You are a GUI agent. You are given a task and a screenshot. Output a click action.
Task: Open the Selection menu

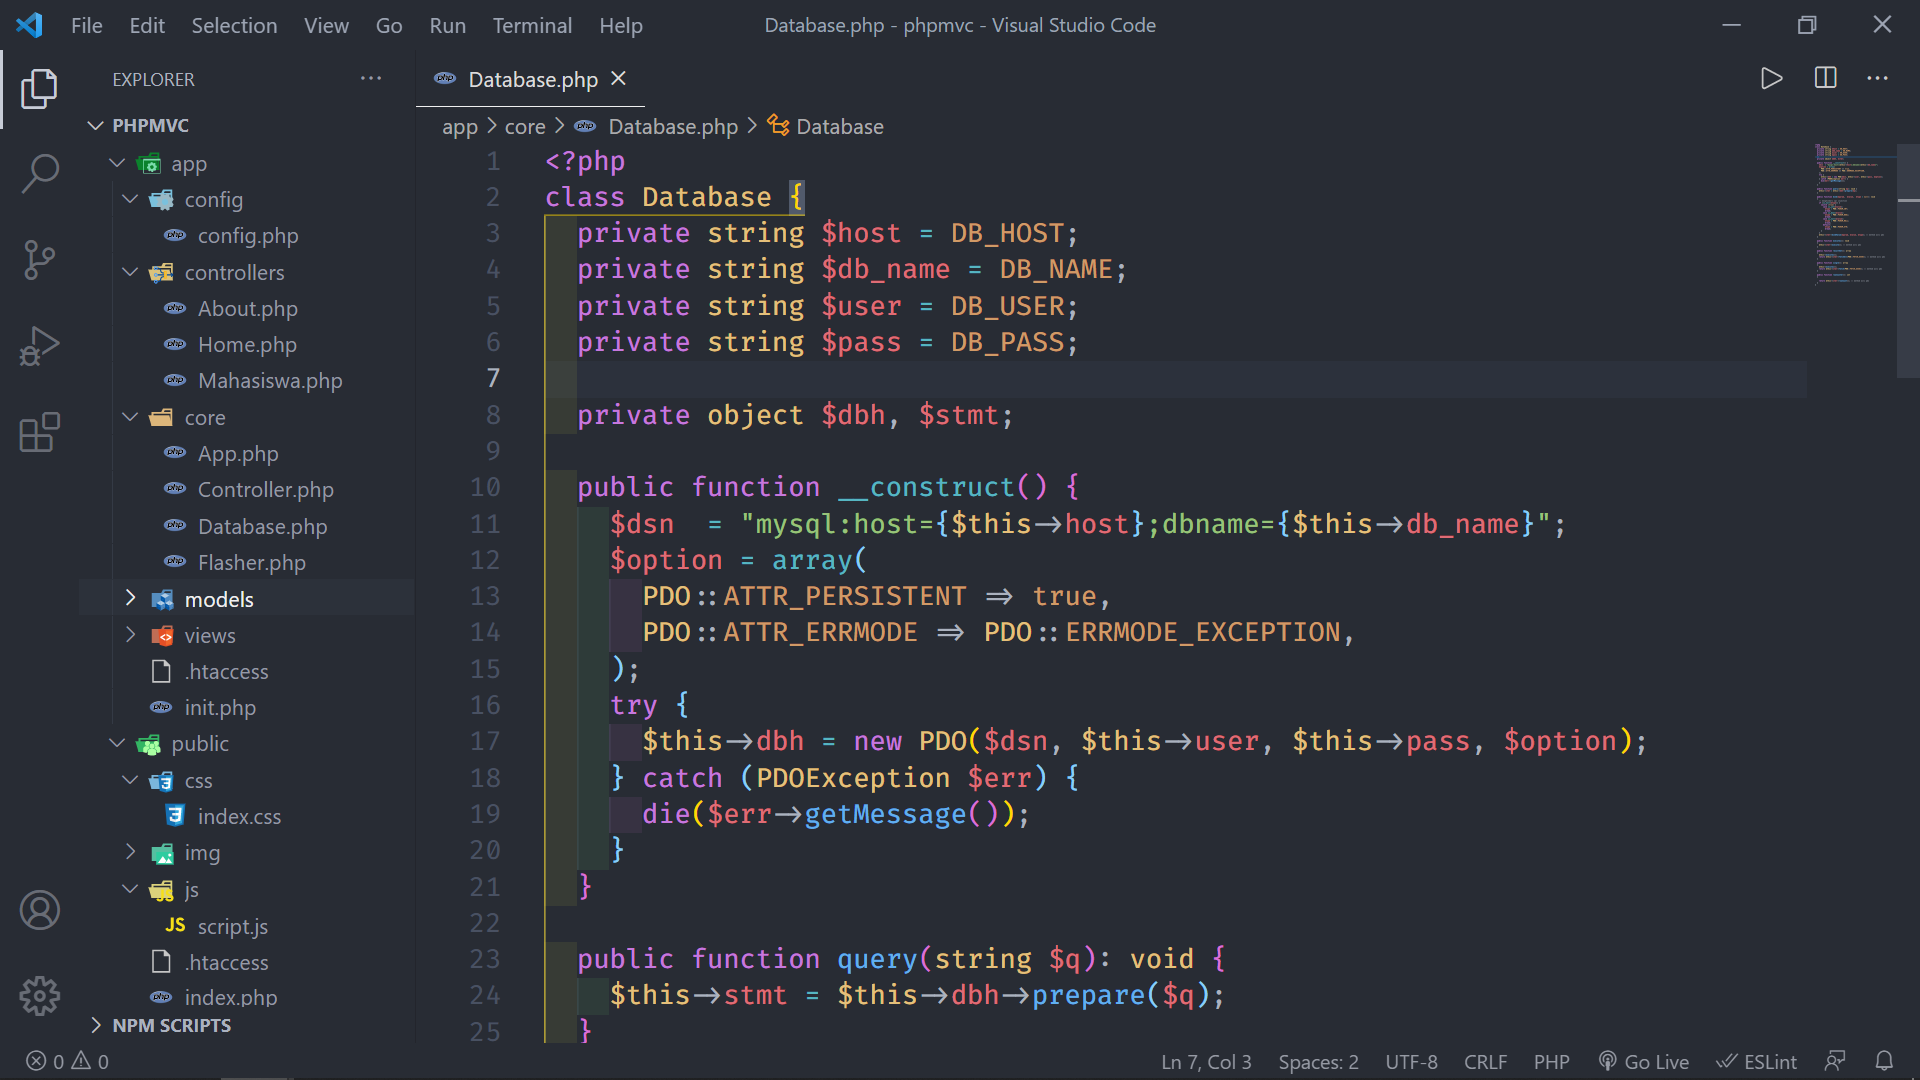[234, 25]
